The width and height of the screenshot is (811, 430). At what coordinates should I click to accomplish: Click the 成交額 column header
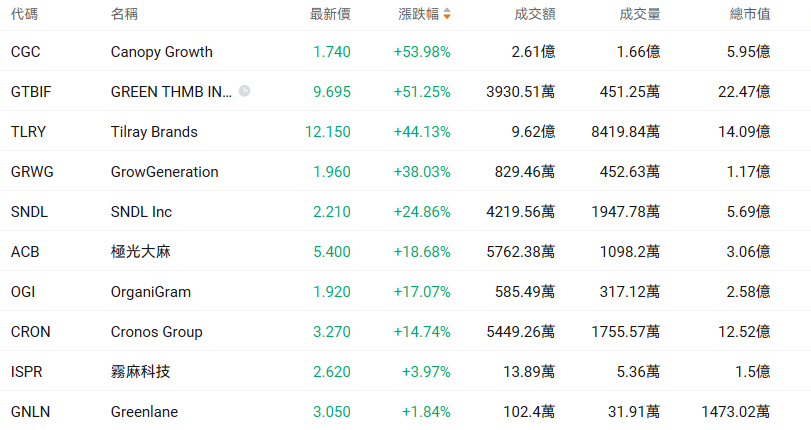535,14
